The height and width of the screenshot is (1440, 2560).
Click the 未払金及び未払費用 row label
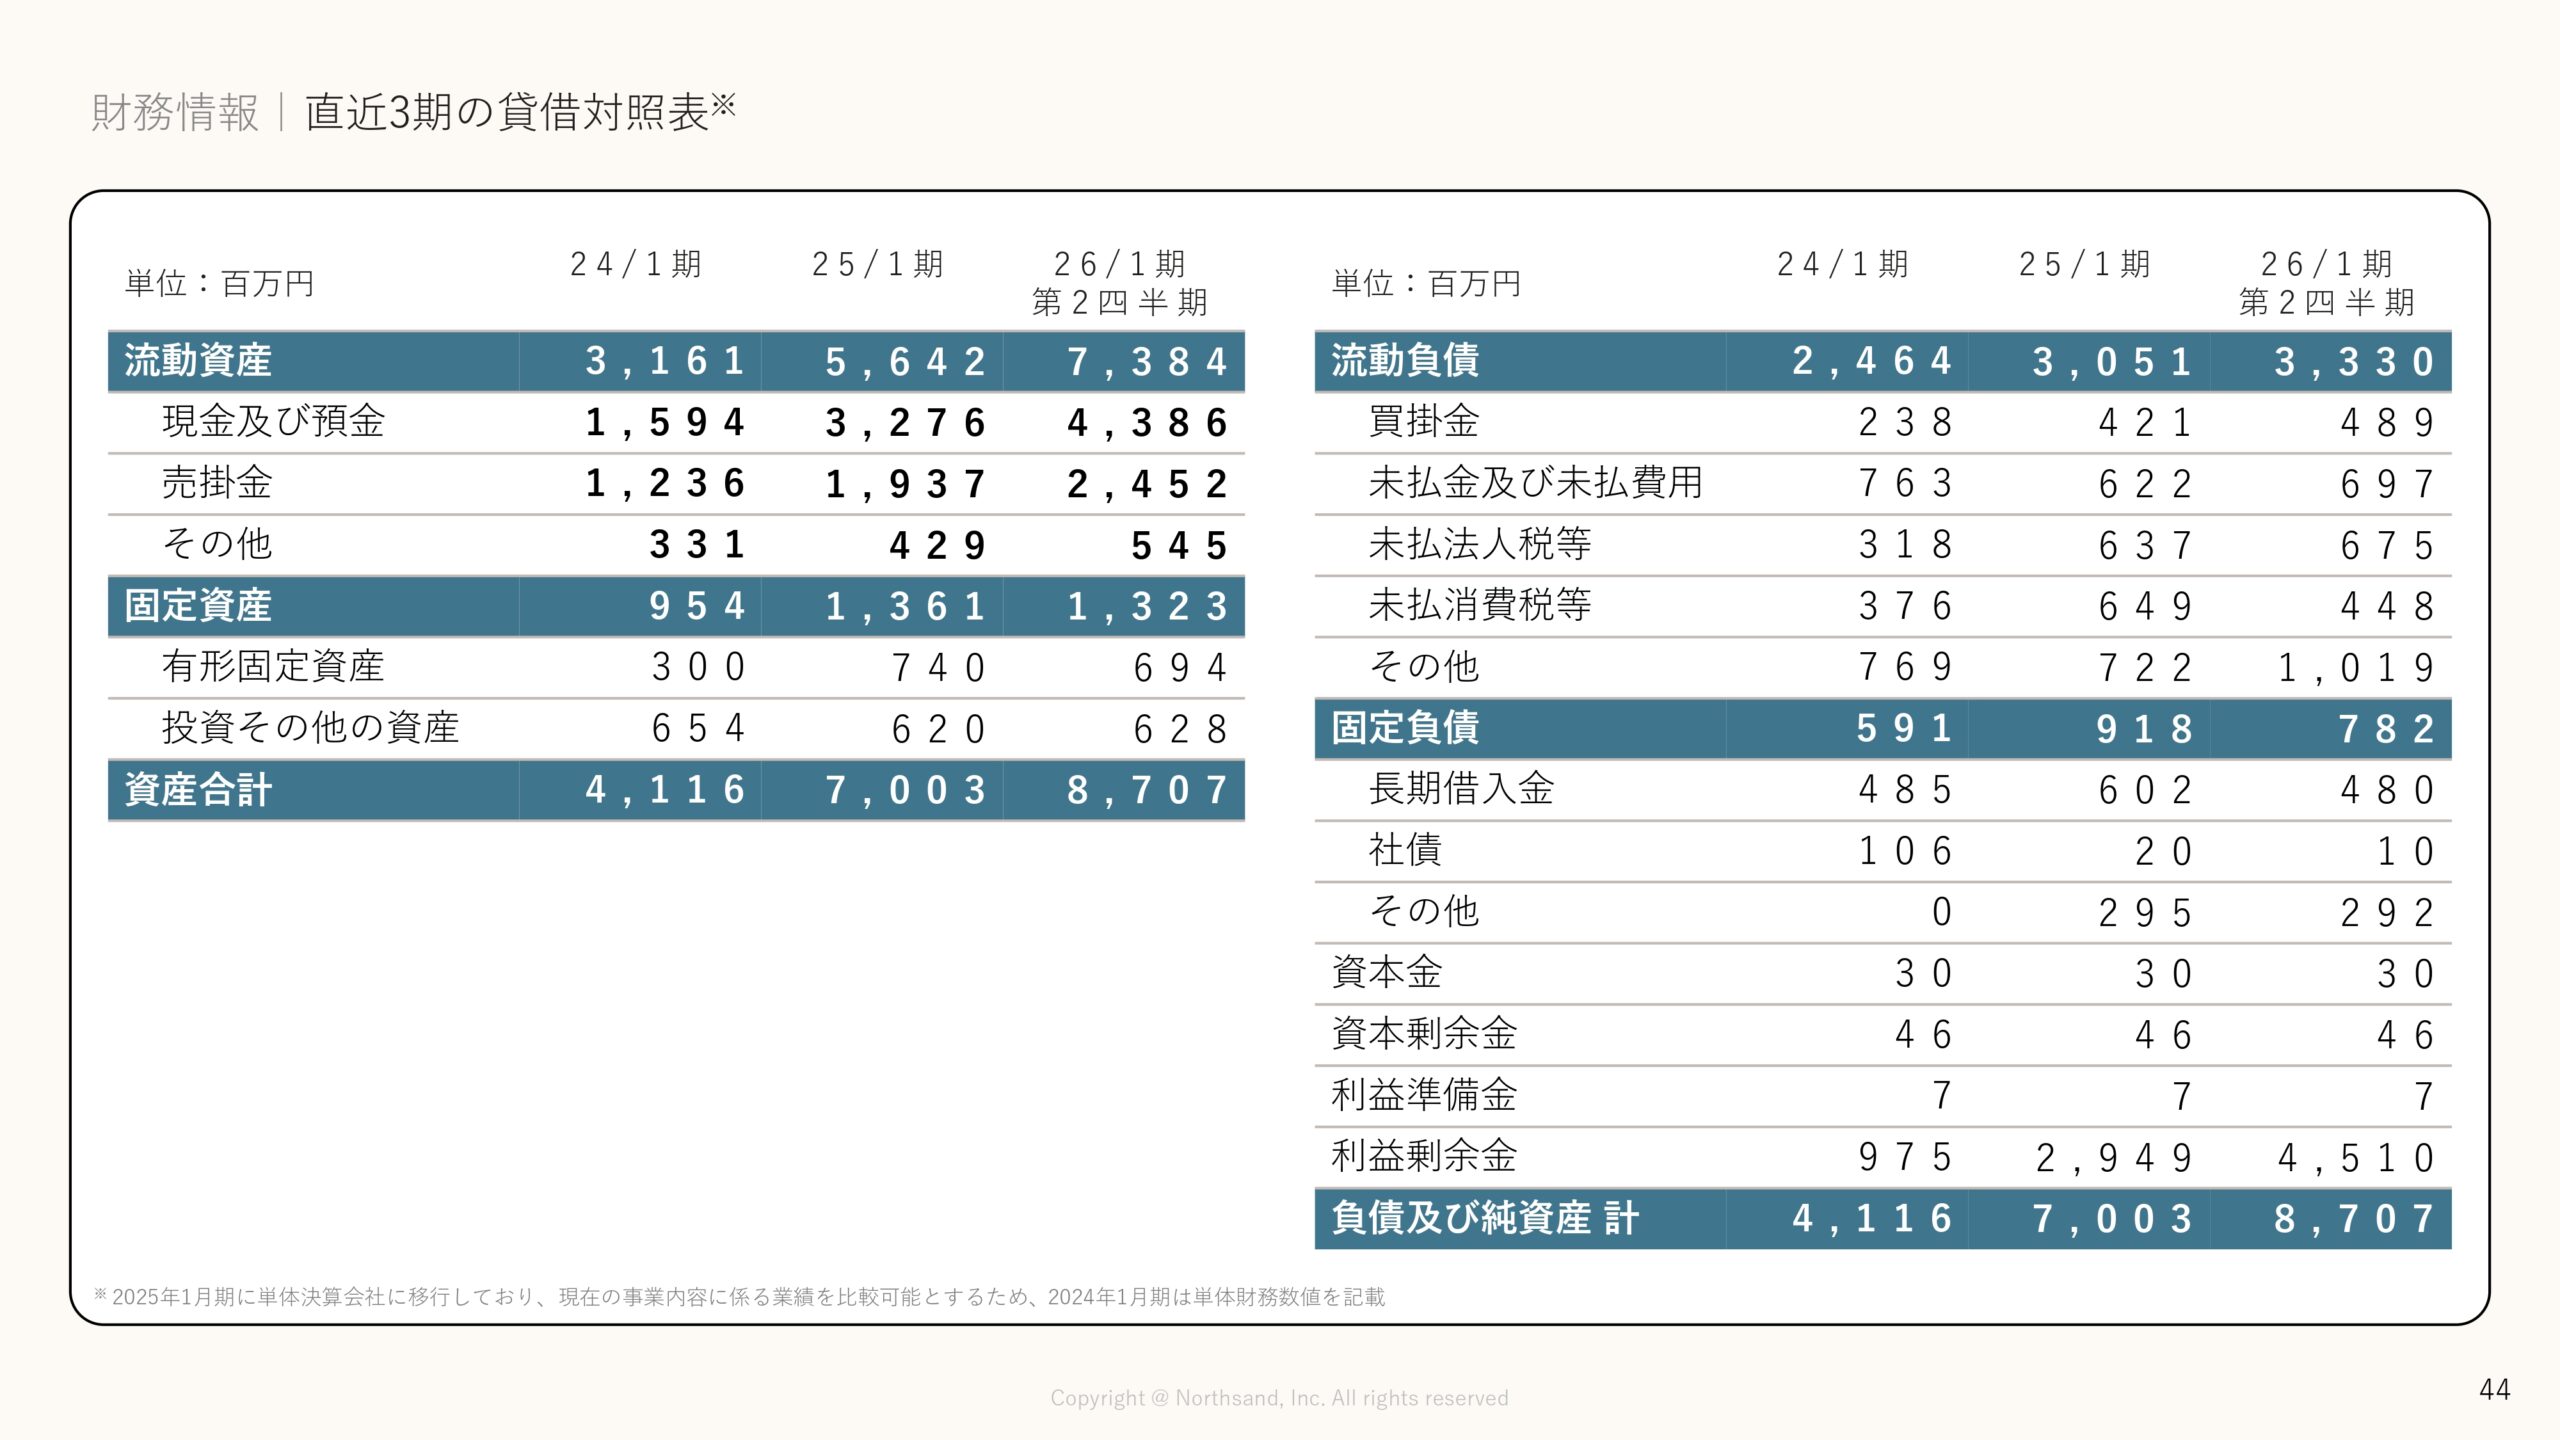click(x=1535, y=483)
